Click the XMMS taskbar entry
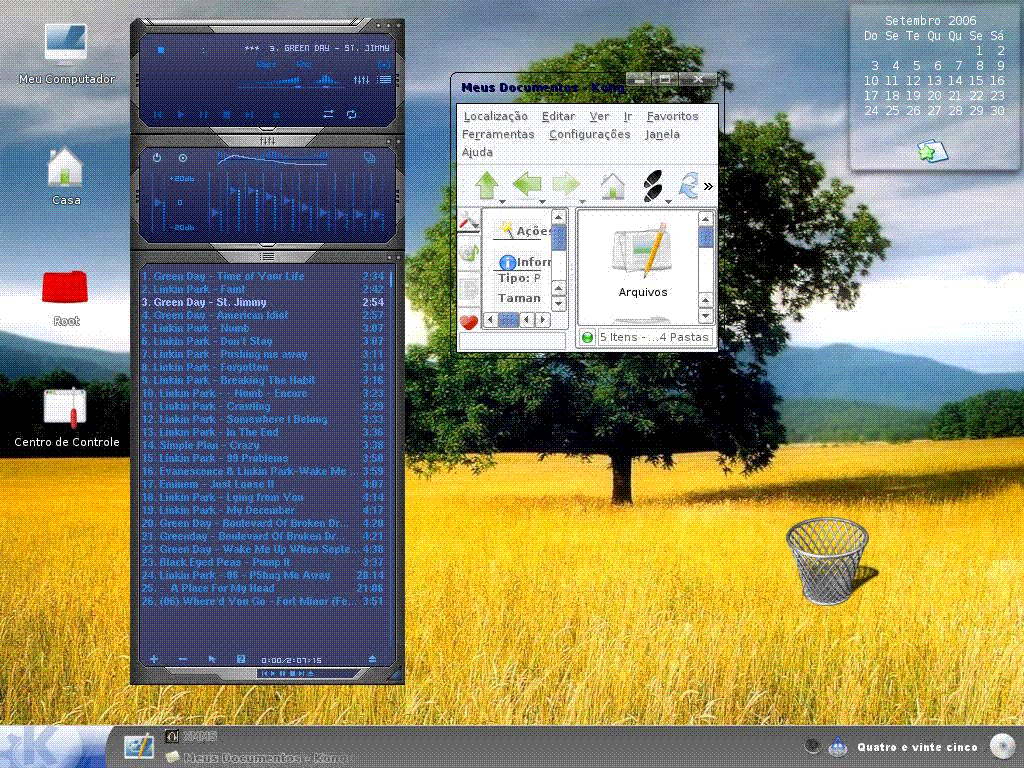The height and width of the screenshot is (768, 1024). click(191, 736)
